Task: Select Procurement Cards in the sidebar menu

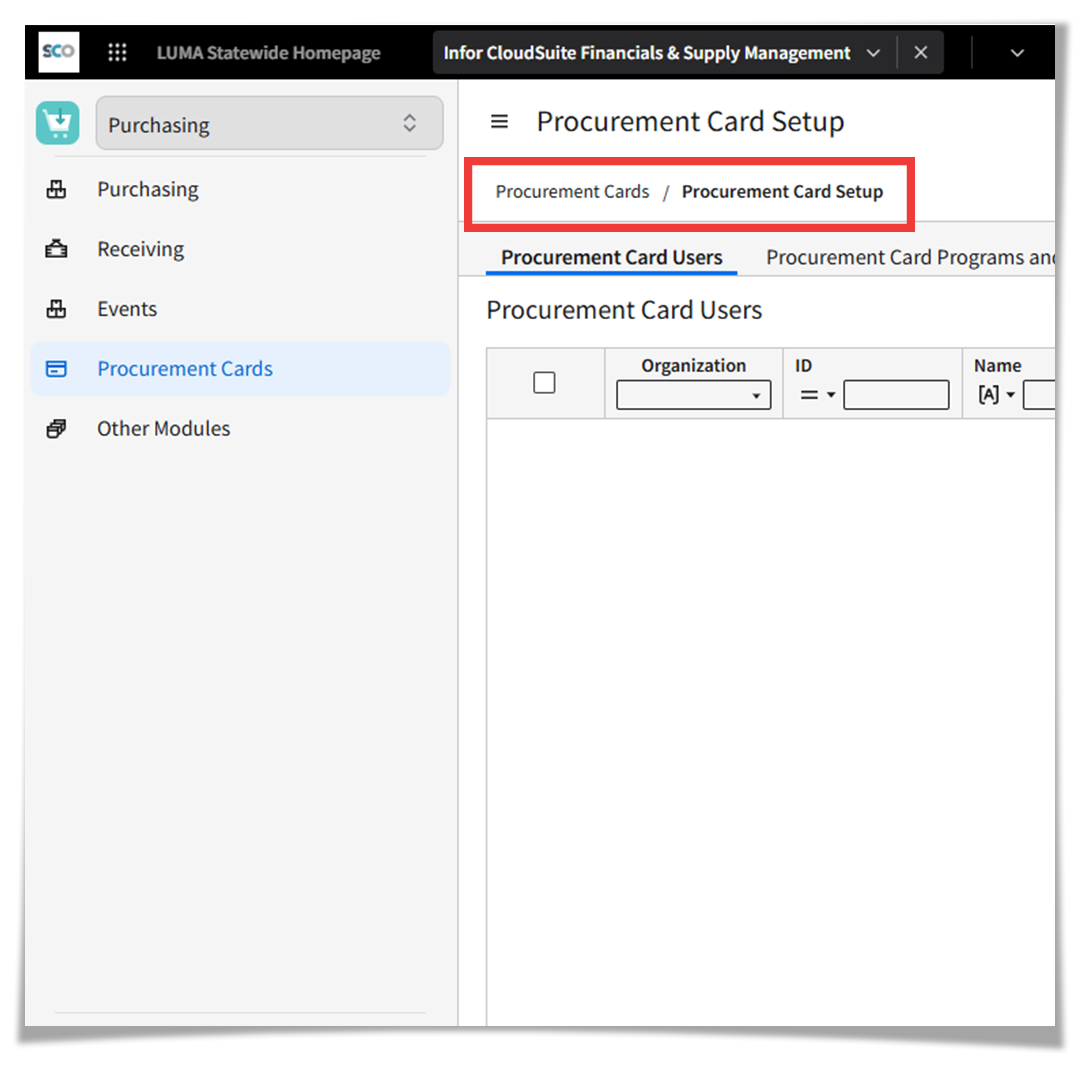Action: point(240,368)
